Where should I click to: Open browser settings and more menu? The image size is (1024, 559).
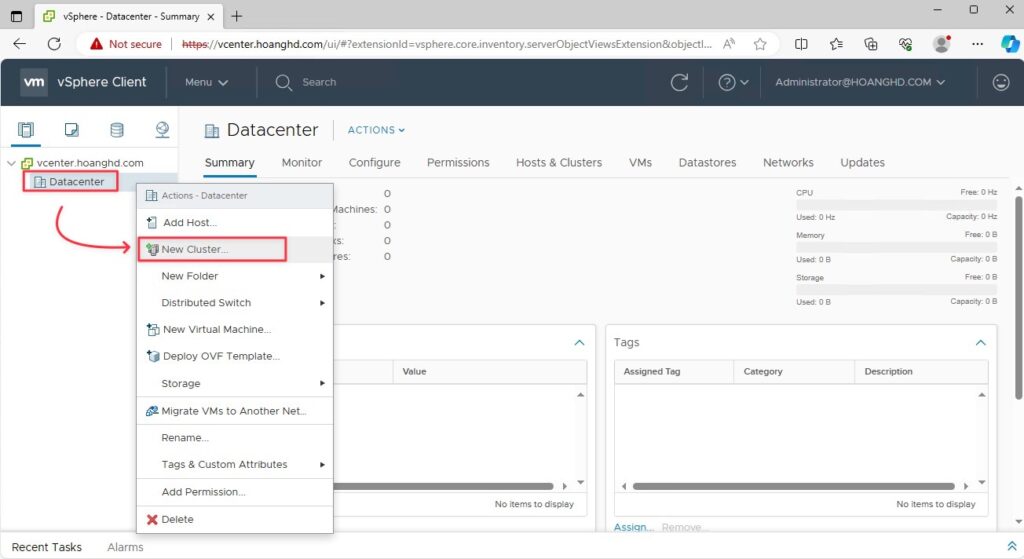click(977, 44)
